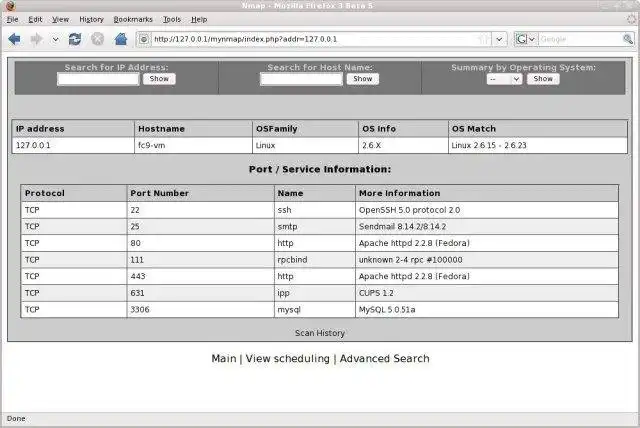640x428 pixels.
Task: Click the More Information column header
Action: click(487, 193)
